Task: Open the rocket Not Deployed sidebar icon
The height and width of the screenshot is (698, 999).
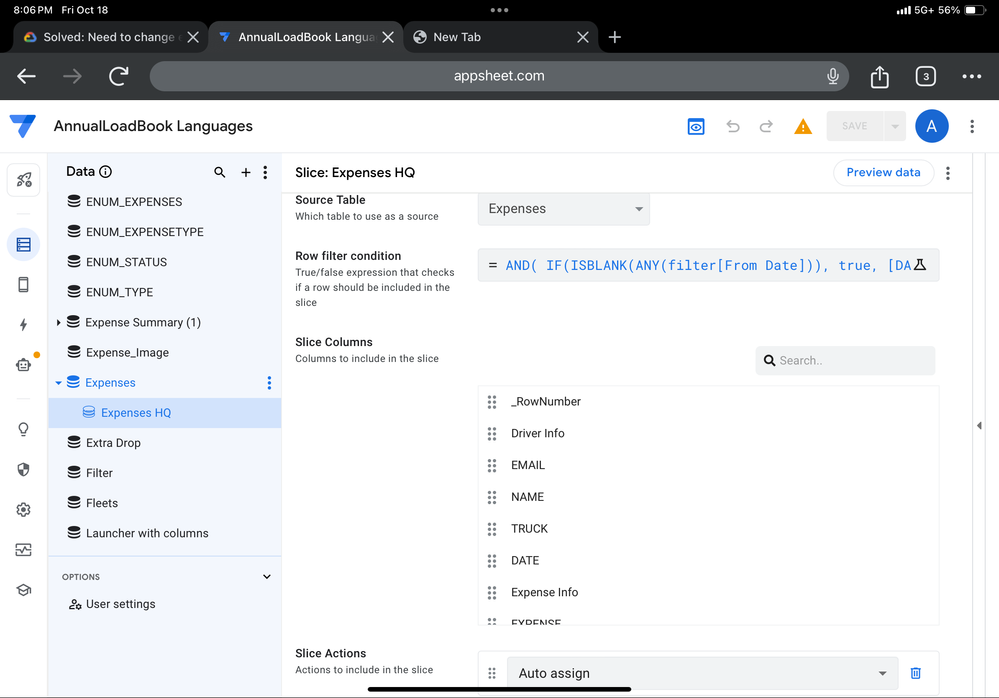Action: [24, 180]
